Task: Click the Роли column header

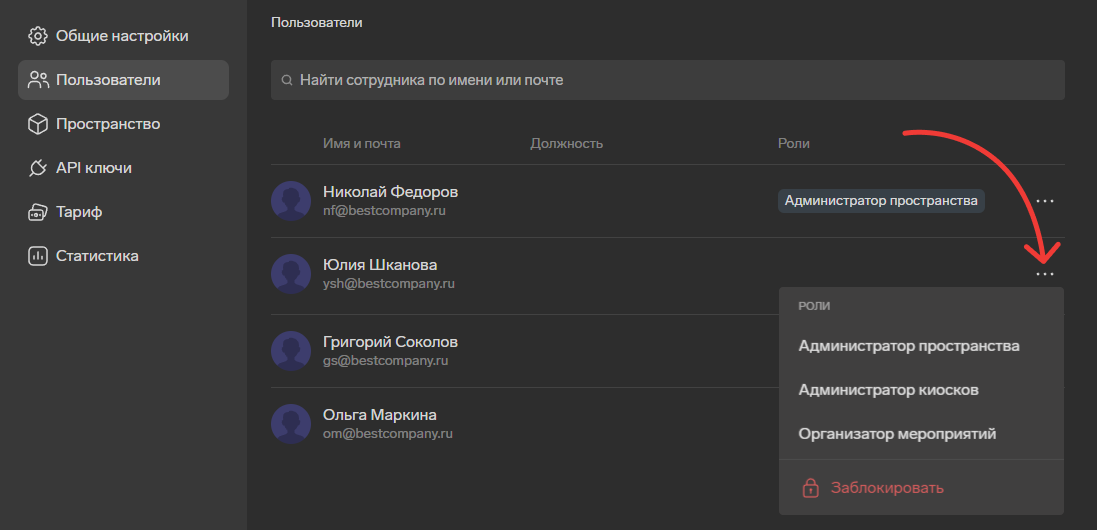Action: pos(793,143)
